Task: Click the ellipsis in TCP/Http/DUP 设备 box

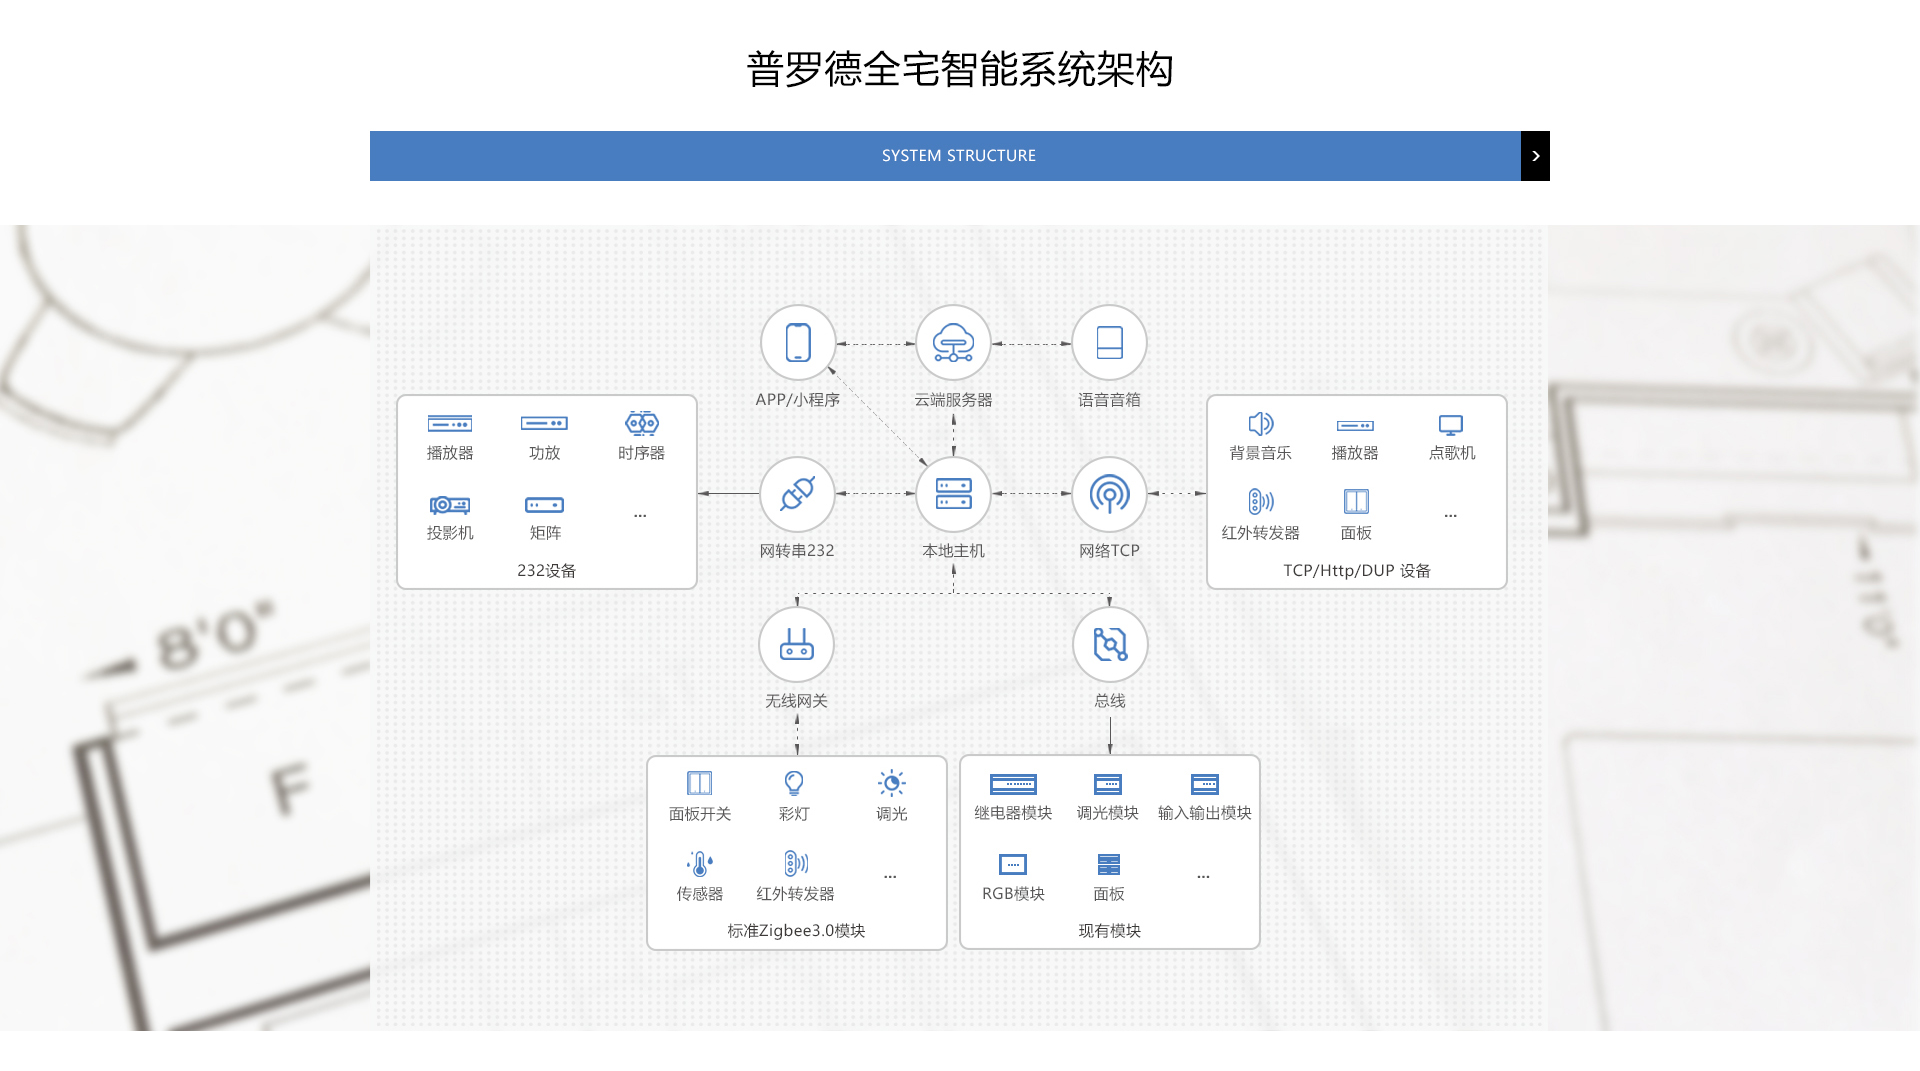Action: pyautogui.click(x=1450, y=516)
